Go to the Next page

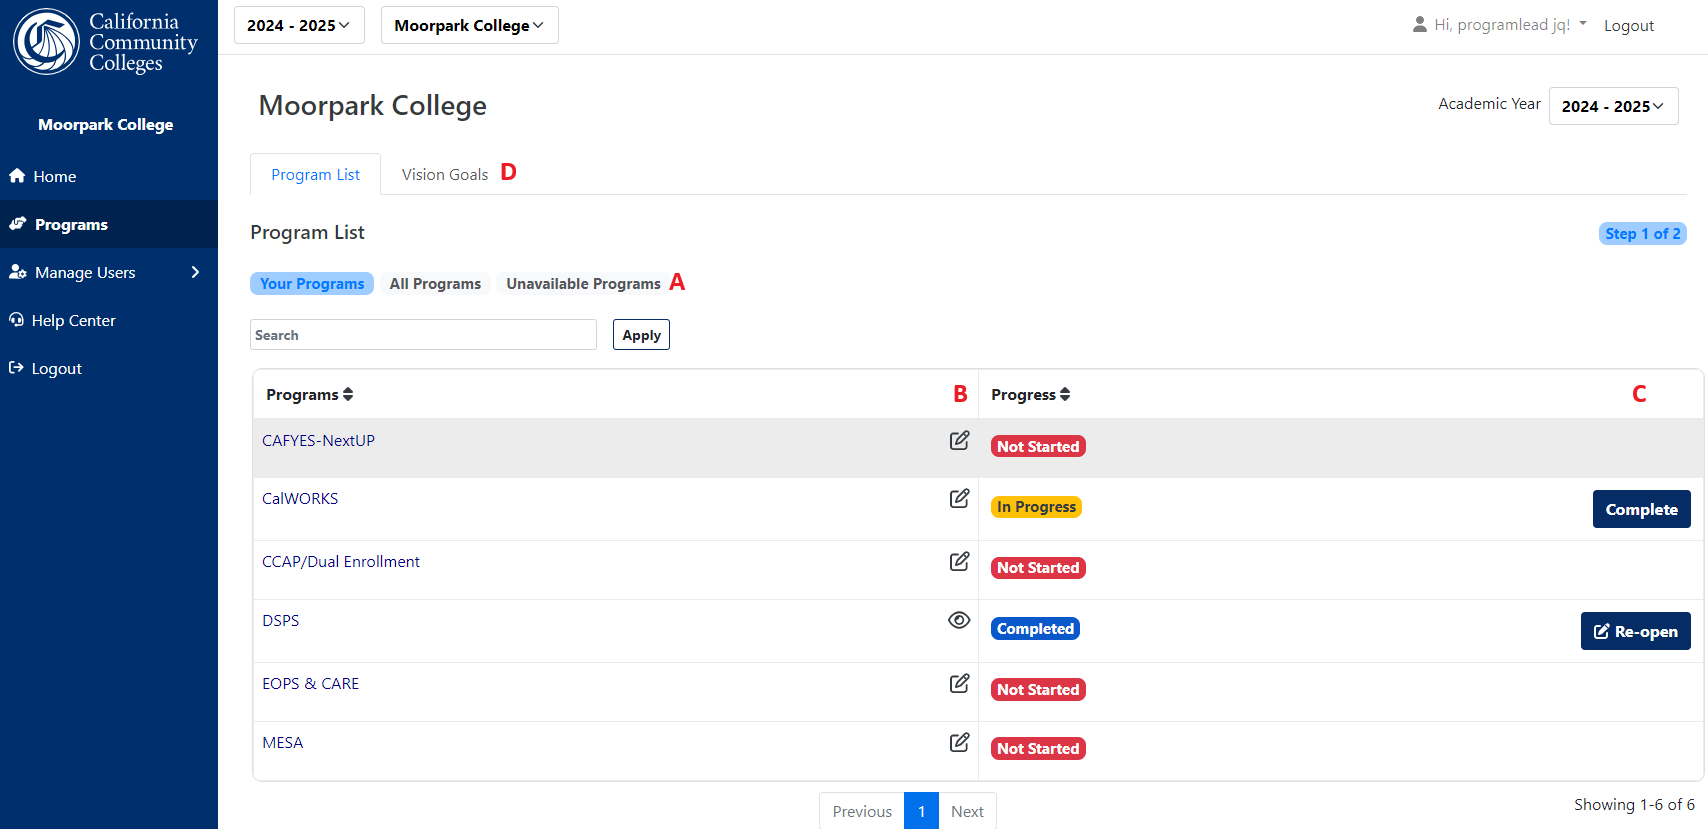967,811
